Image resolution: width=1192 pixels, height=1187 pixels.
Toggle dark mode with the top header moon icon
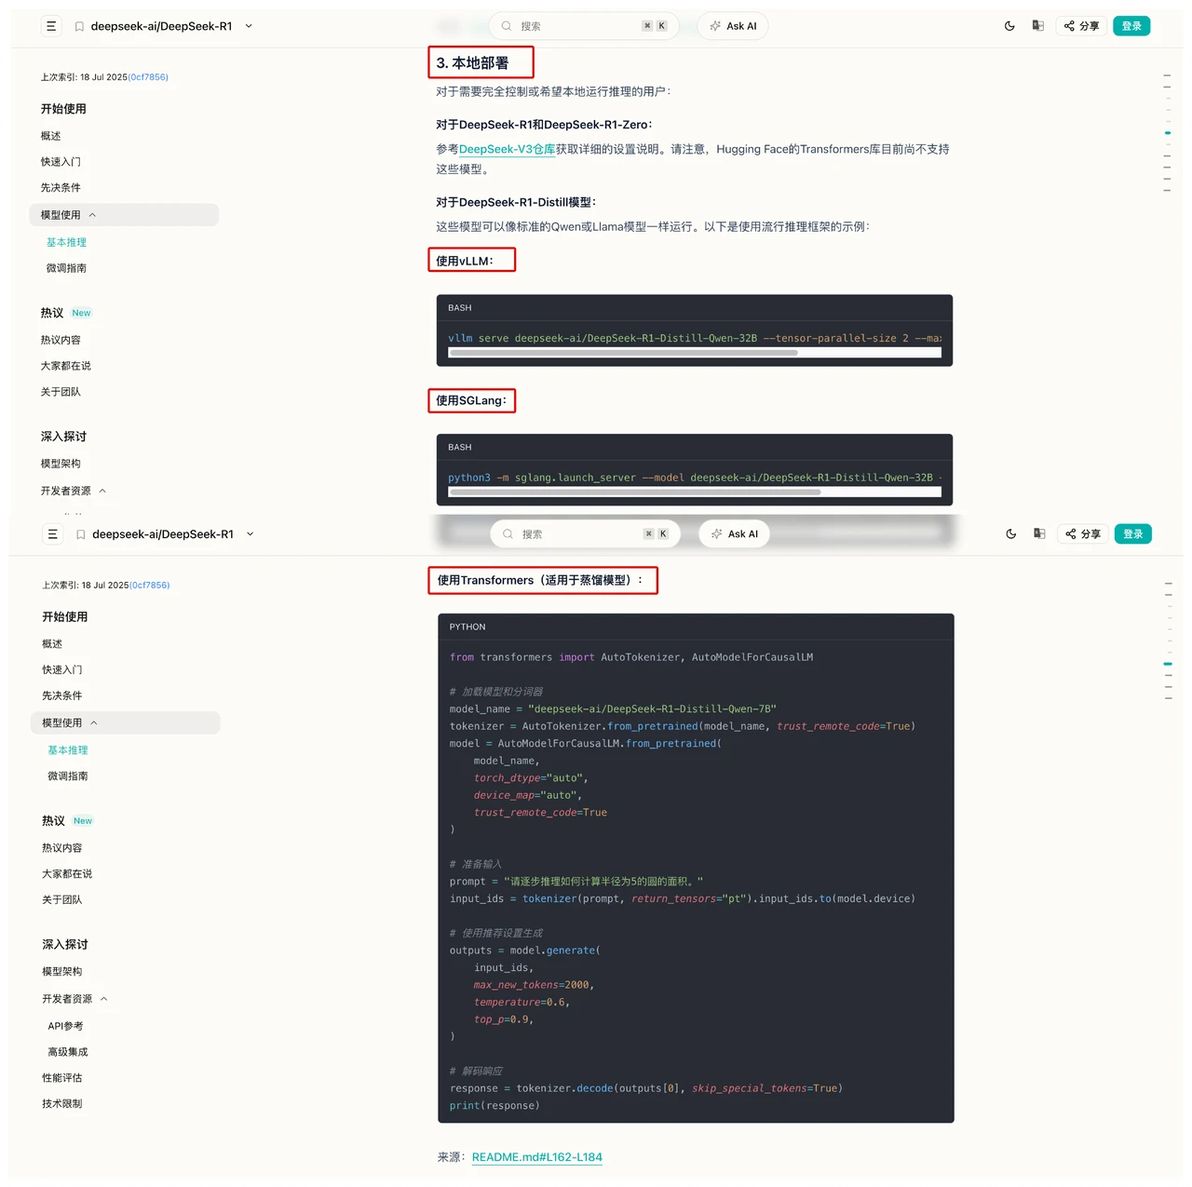(1009, 26)
